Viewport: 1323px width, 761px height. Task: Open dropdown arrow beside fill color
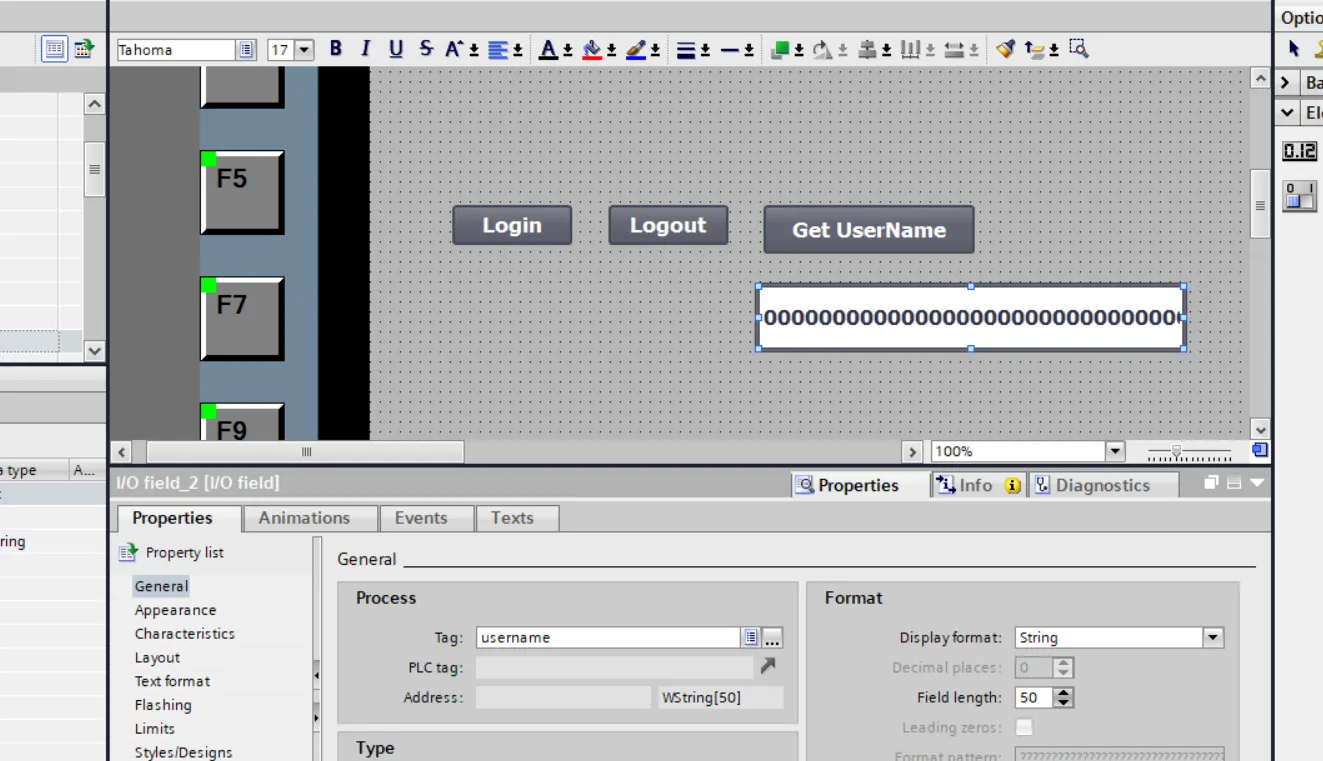(611, 50)
